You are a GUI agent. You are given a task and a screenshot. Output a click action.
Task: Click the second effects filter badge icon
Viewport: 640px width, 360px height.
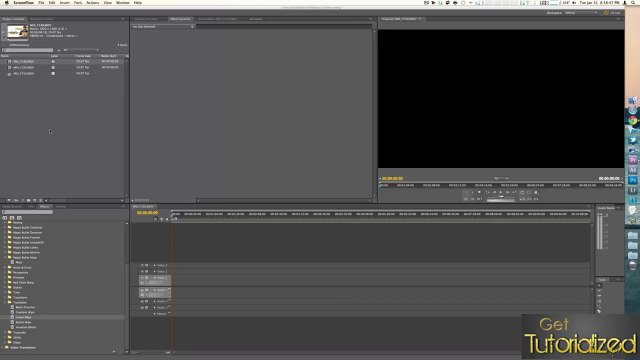point(12,218)
